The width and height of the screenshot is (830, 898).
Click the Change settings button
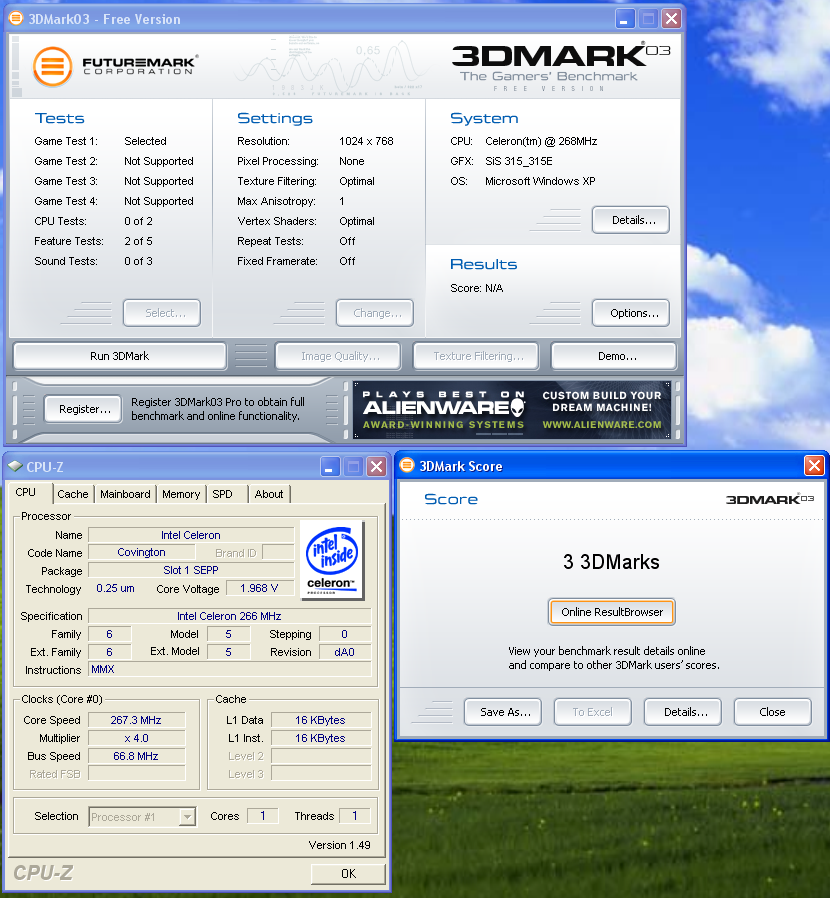coord(375,313)
